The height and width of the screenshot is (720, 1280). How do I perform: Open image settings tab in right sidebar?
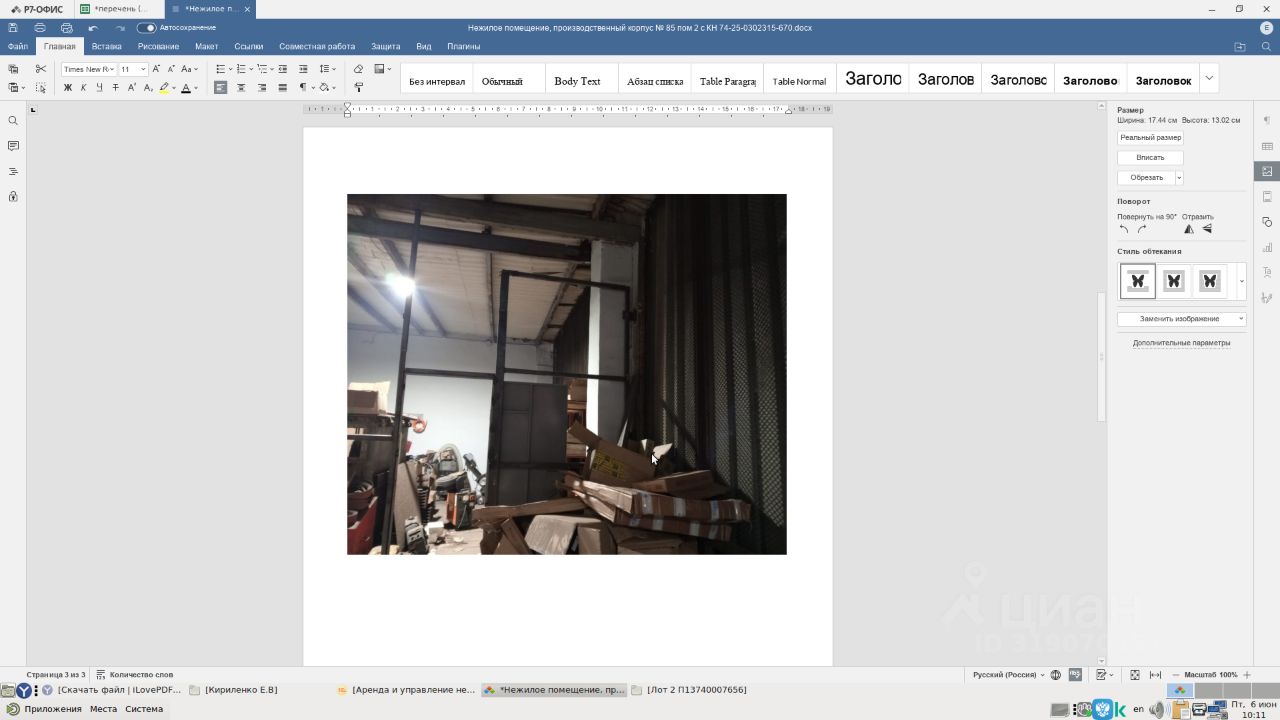(x=1267, y=171)
